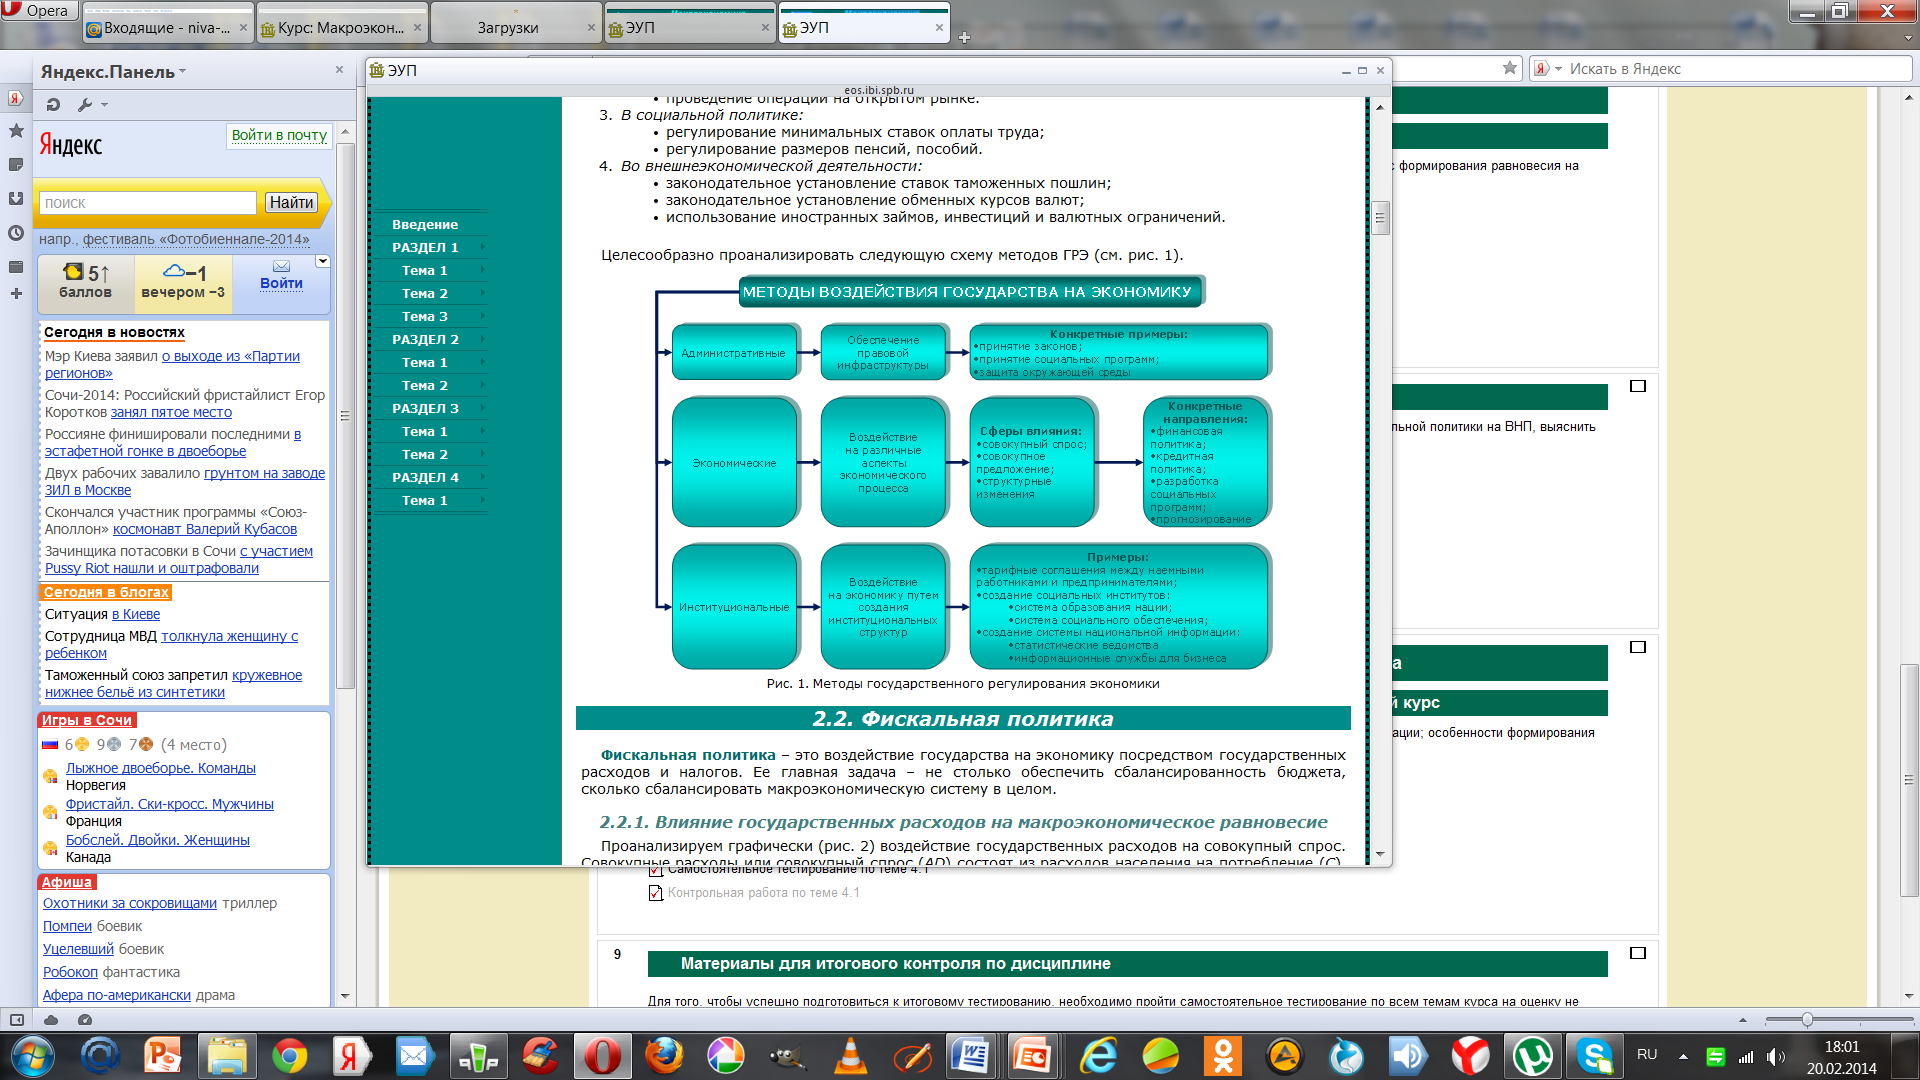
Task: Open the Яндекс.Панель title dropdown
Action: pyautogui.click(x=182, y=72)
